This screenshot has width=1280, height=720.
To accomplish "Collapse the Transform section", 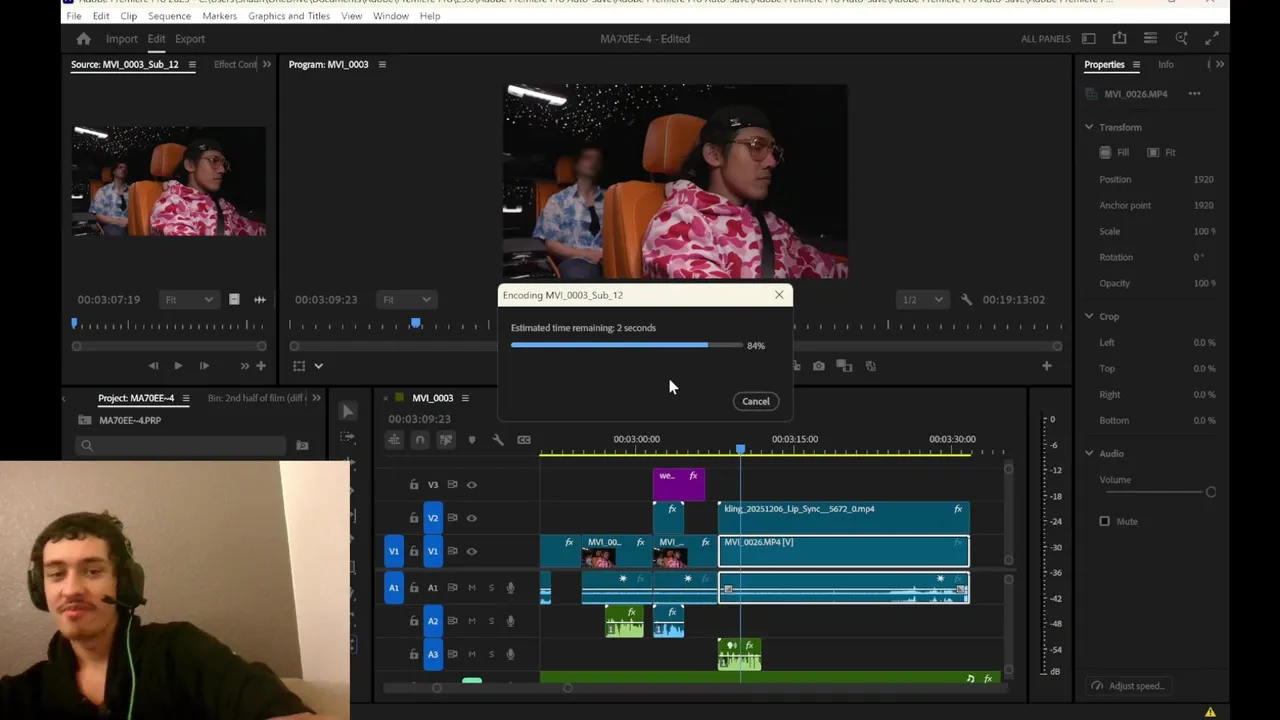I will [1089, 127].
